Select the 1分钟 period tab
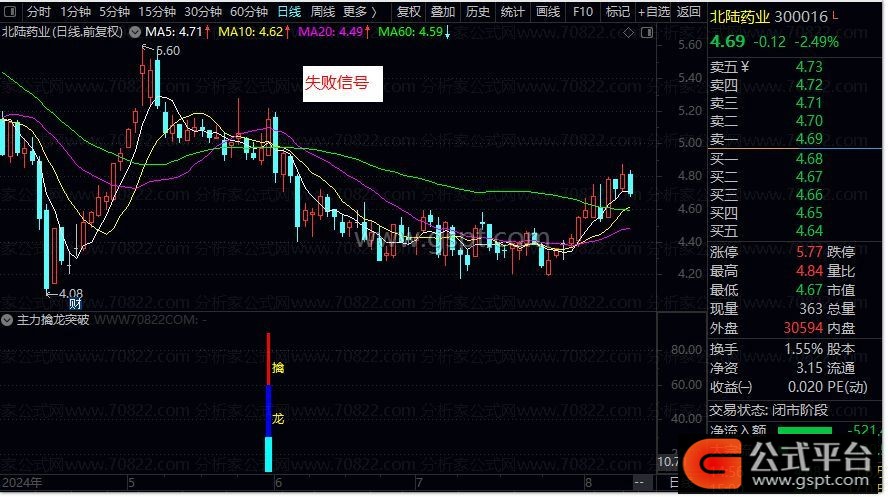888x497 pixels. click(x=75, y=11)
